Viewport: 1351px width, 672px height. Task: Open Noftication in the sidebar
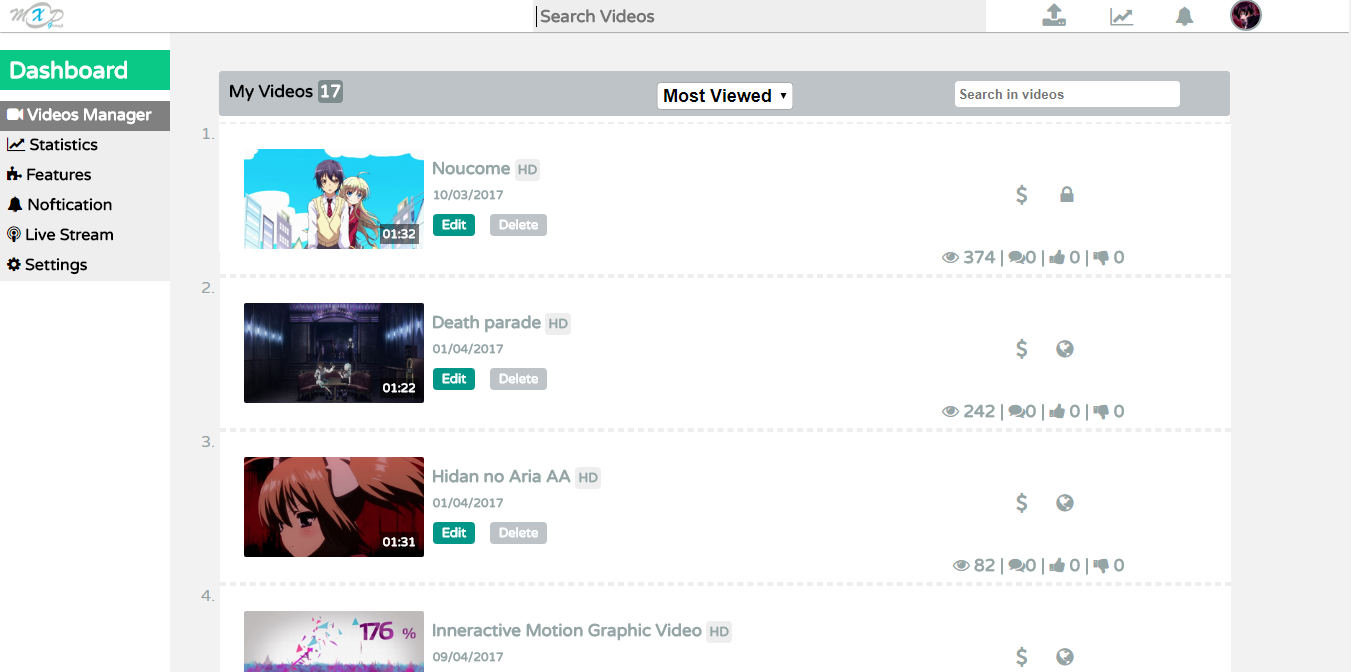[85, 205]
